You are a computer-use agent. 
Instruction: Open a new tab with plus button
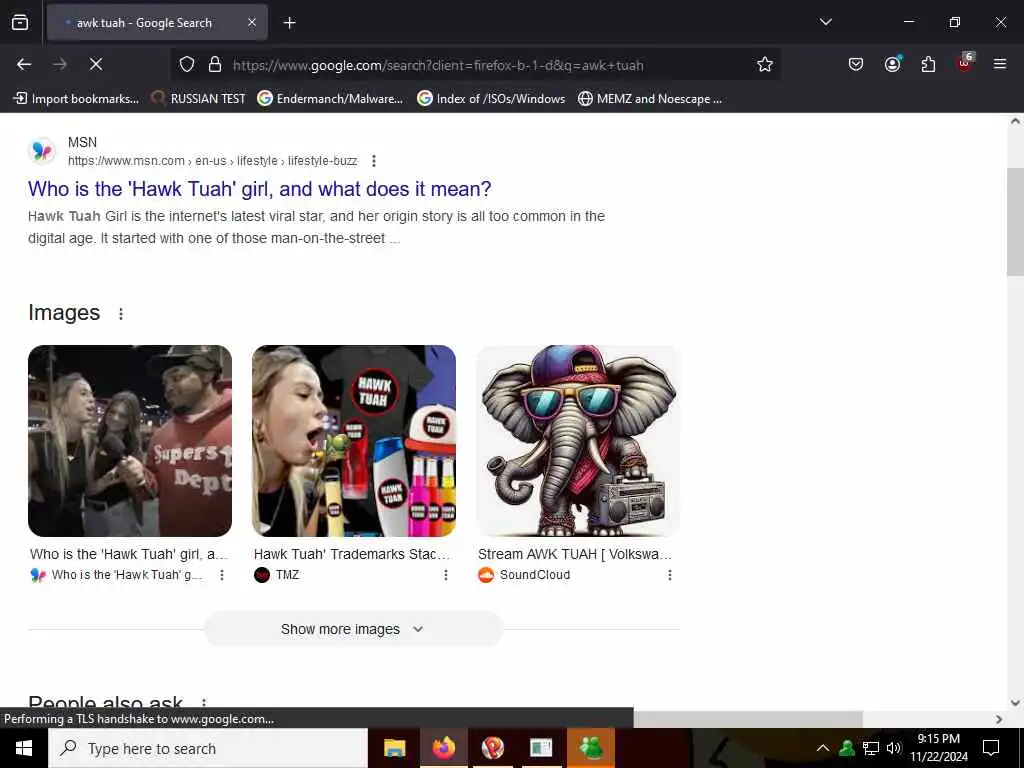pos(289,23)
